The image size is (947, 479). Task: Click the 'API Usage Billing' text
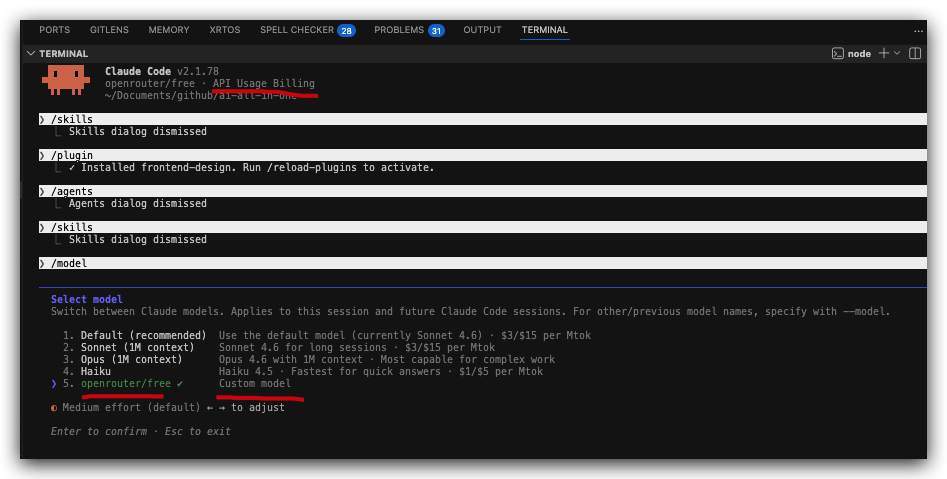point(263,83)
